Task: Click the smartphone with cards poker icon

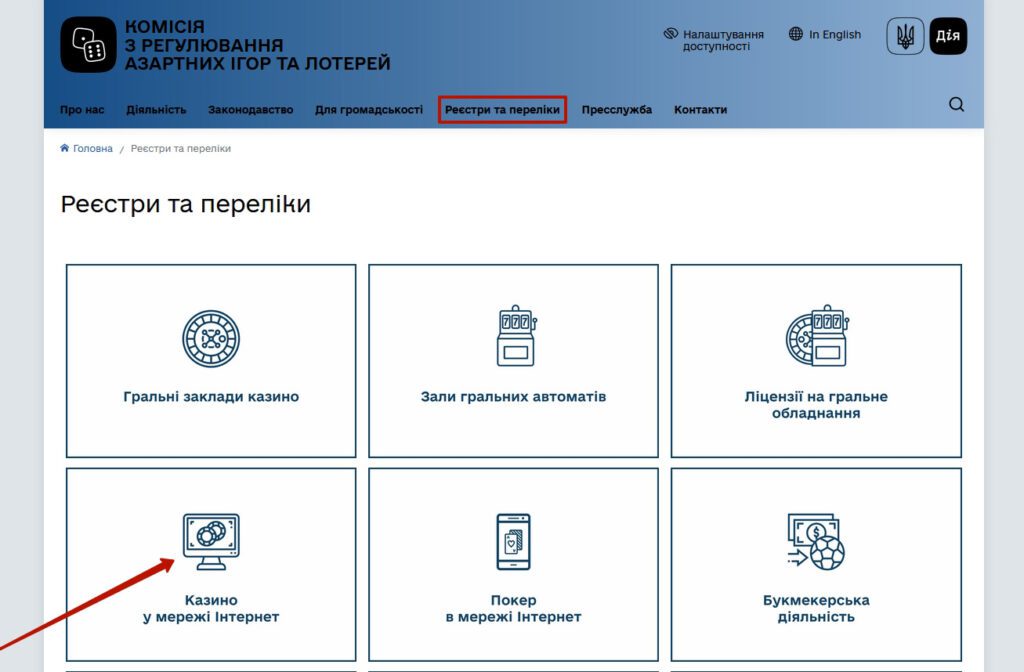Action: coord(513,541)
